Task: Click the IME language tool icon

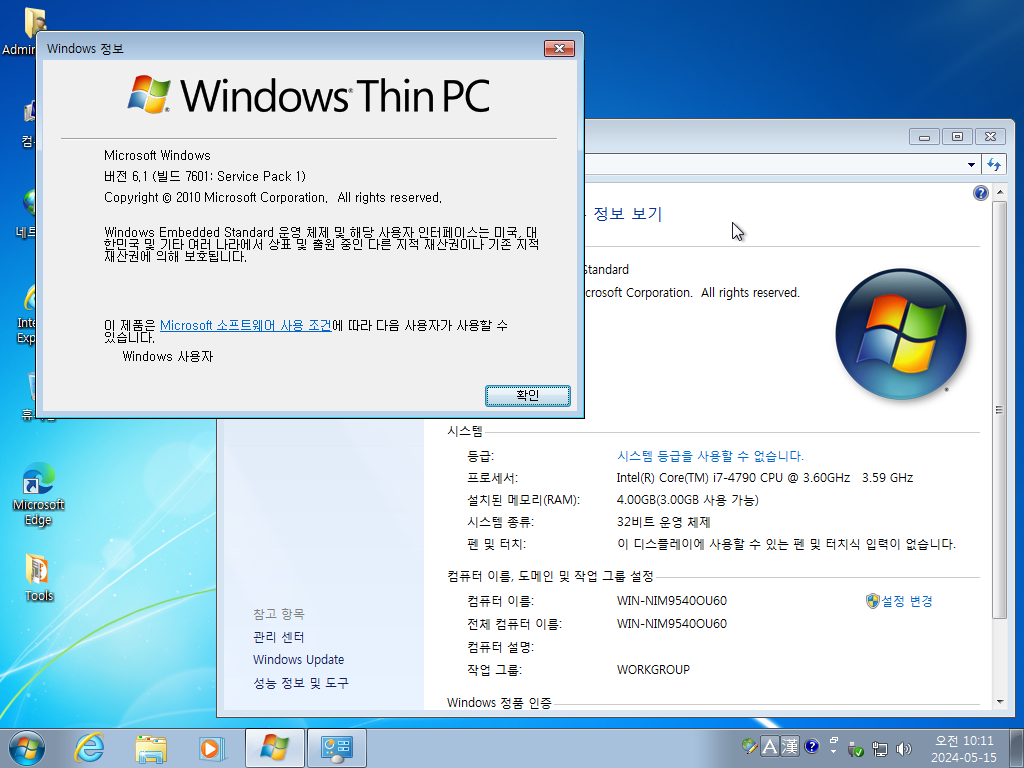Action: pos(750,746)
